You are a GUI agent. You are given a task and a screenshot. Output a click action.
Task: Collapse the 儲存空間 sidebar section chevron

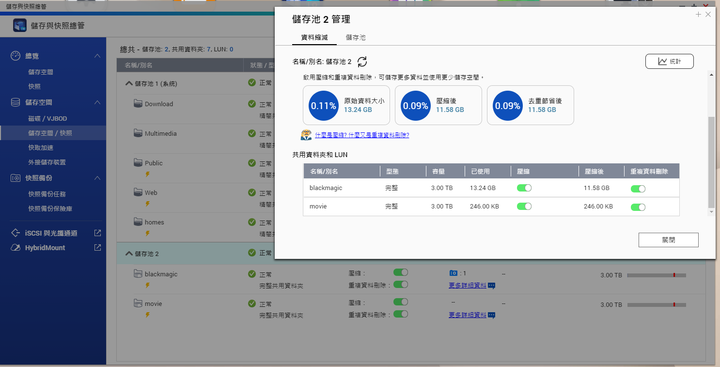pyautogui.click(x=97, y=102)
